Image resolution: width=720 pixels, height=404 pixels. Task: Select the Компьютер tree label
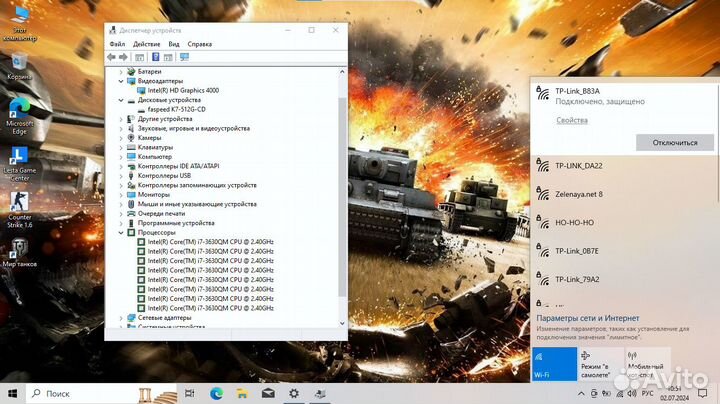tap(155, 157)
